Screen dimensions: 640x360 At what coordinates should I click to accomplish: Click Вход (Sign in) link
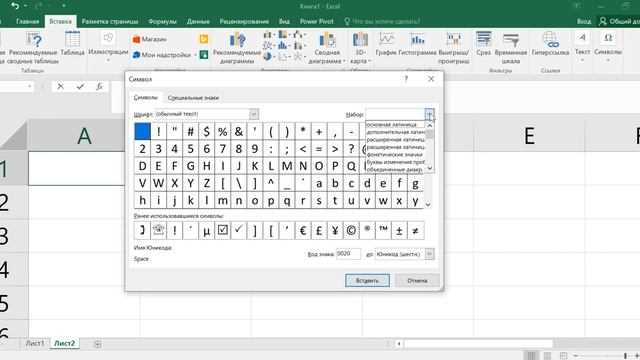click(584, 21)
